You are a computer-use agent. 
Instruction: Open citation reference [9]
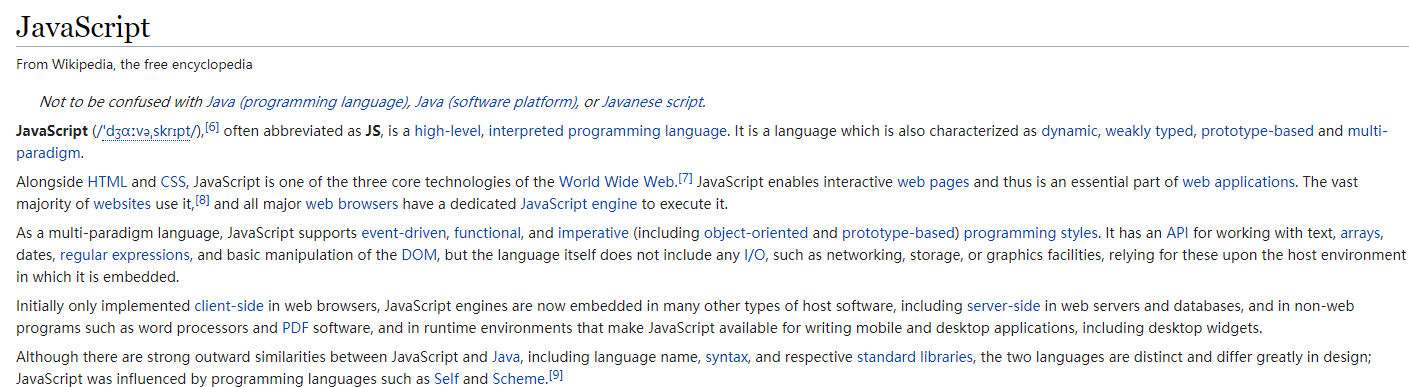(x=556, y=376)
